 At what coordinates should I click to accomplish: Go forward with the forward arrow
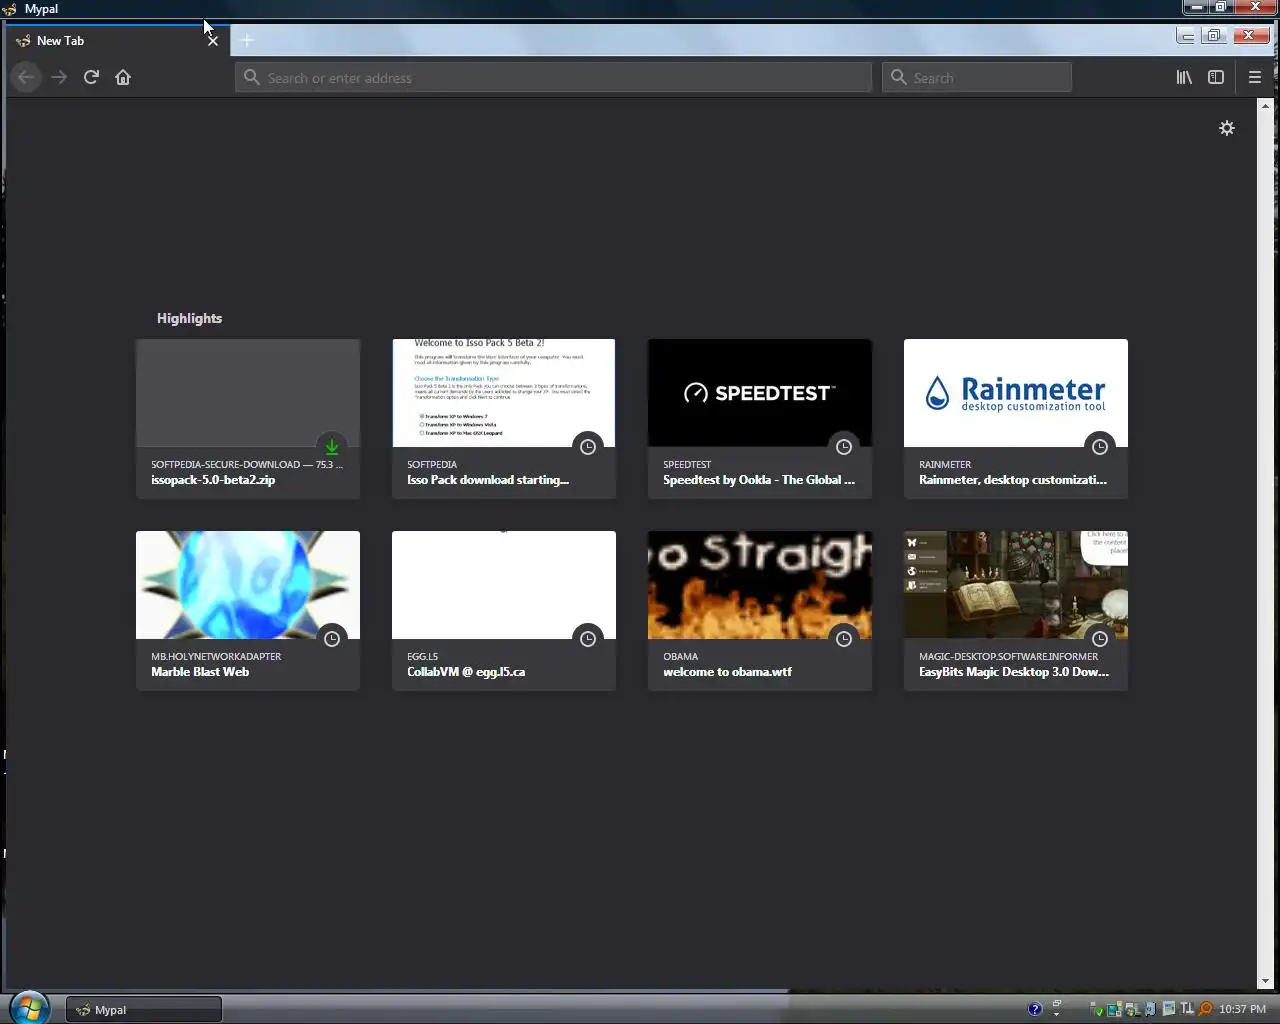(59, 77)
